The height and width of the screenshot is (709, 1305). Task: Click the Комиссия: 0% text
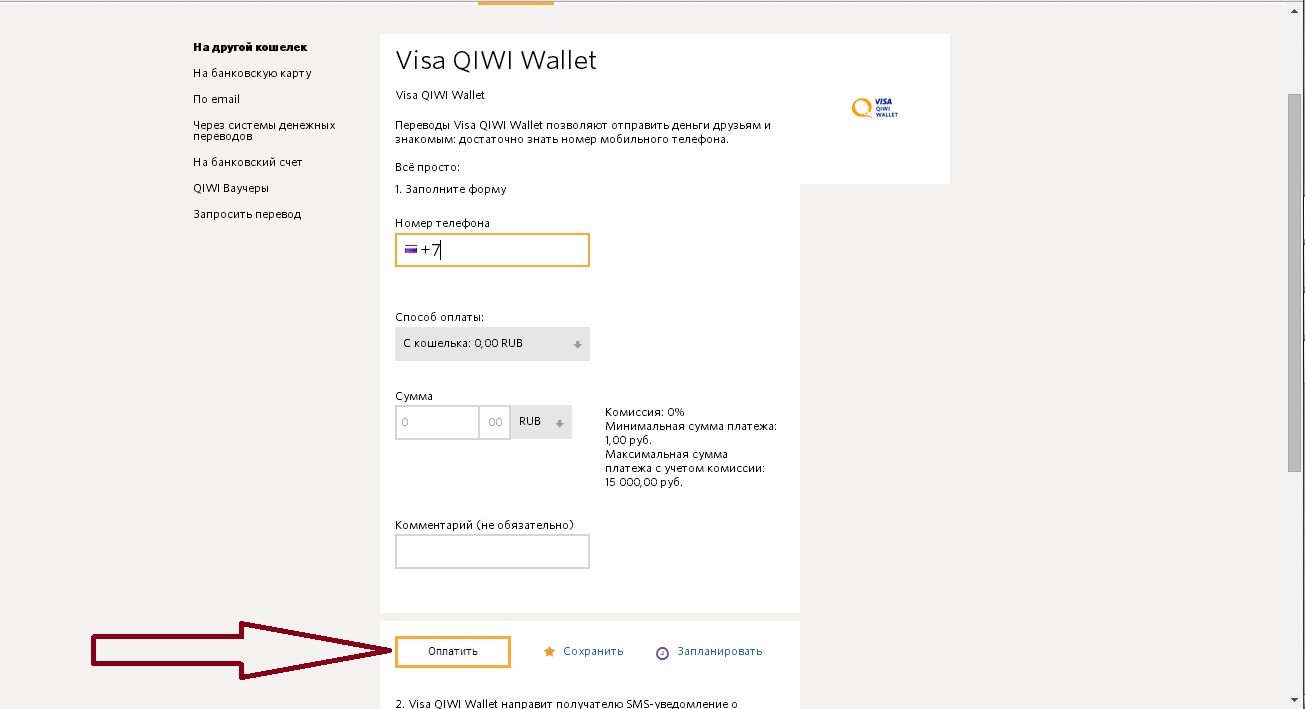point(645,412)
